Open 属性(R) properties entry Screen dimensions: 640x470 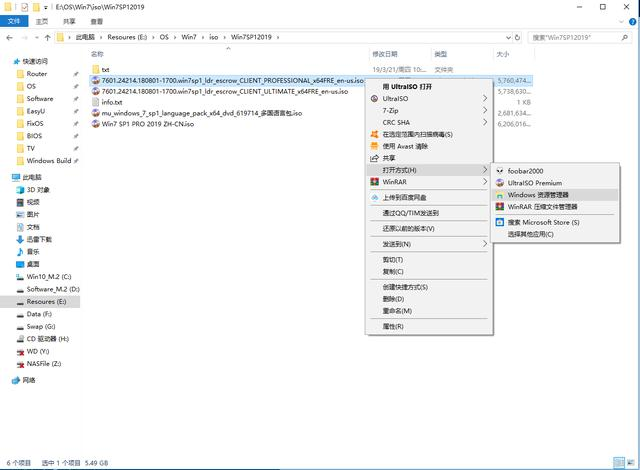click(x=393, y=326)
